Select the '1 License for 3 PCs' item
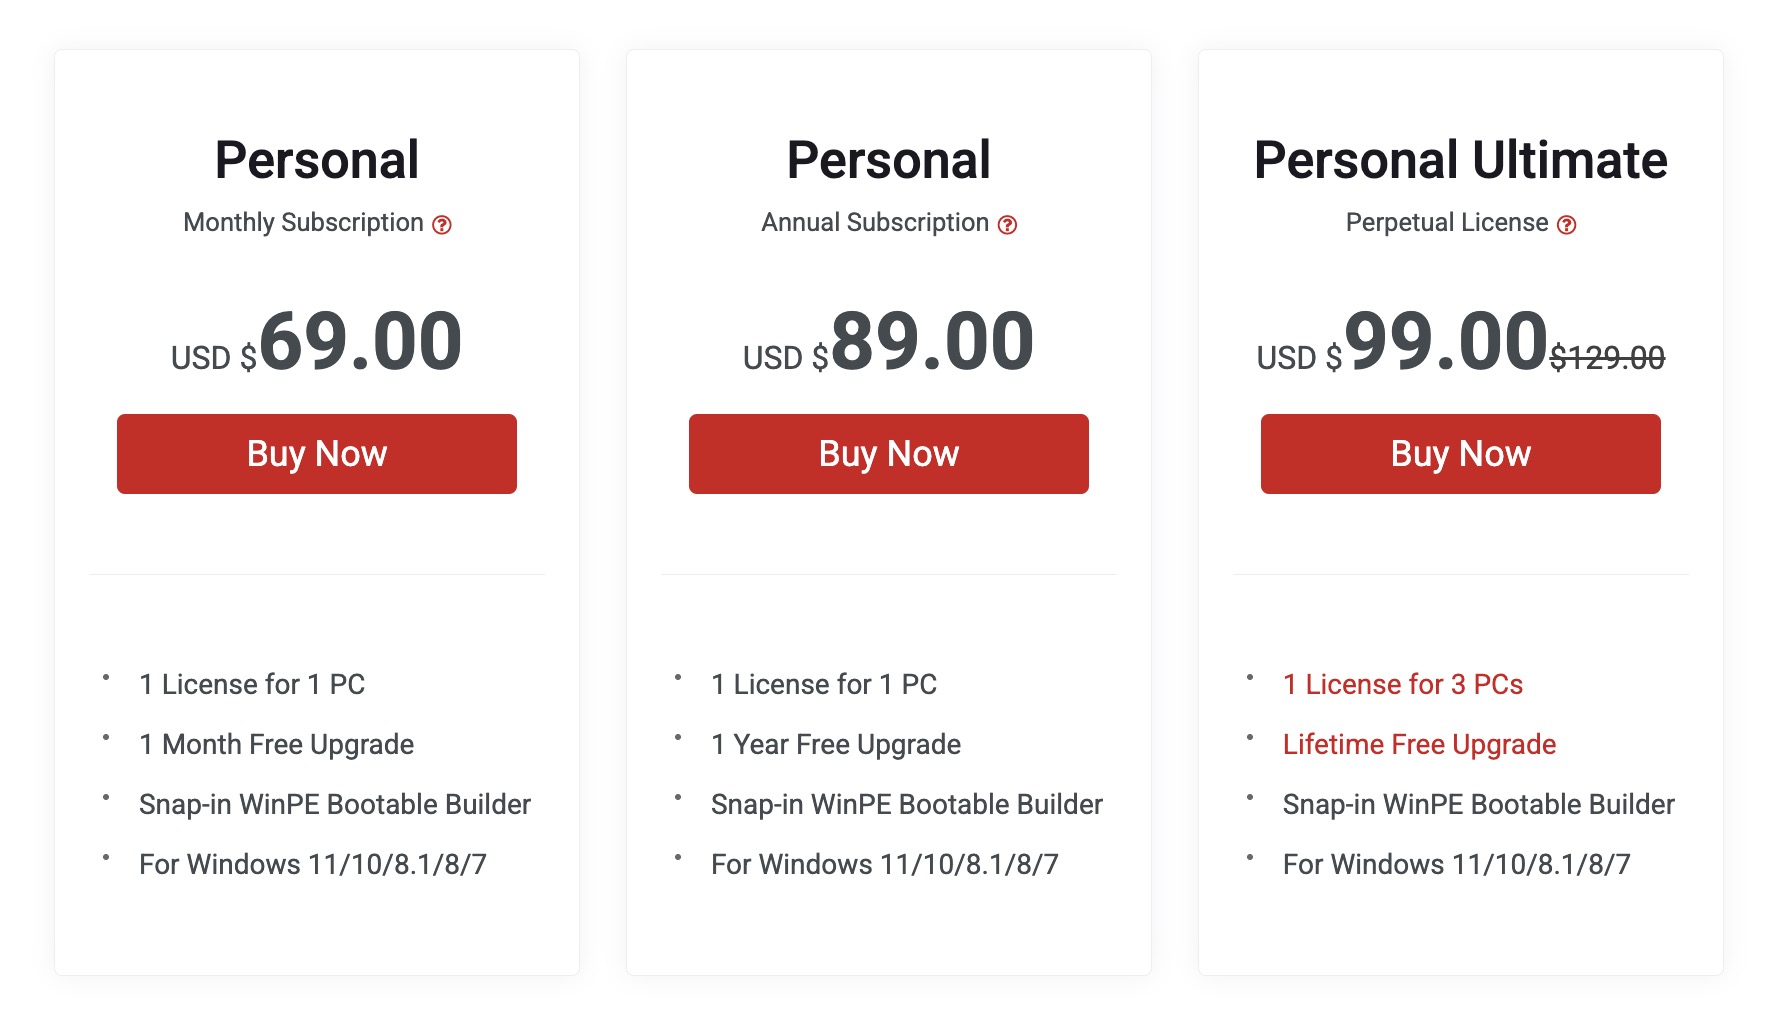This screenshot has width=1776, height=1026. click(x=1402, y=684)
